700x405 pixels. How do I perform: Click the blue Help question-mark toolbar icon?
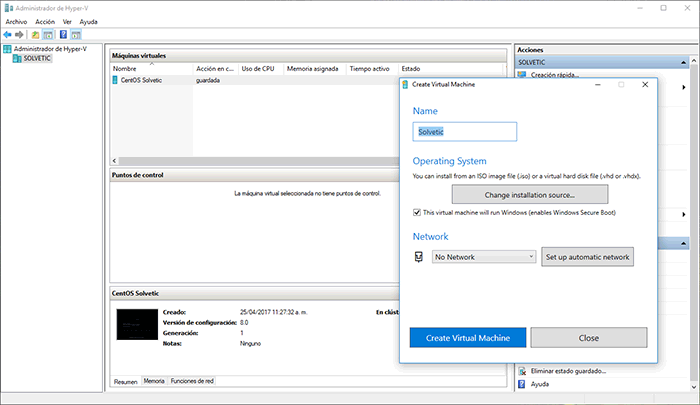click(63, 34)
